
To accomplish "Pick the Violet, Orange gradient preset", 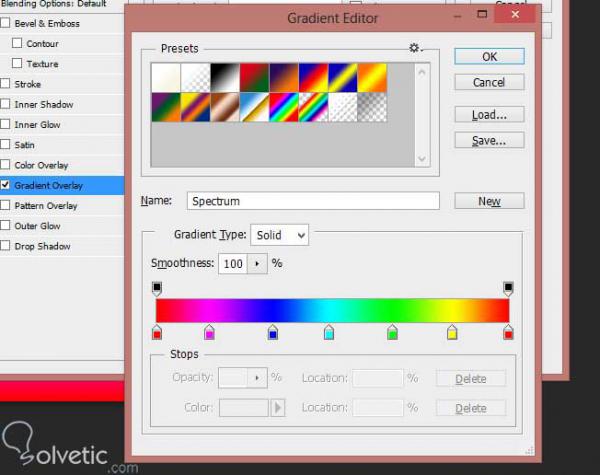I will (x=284, y=78).
